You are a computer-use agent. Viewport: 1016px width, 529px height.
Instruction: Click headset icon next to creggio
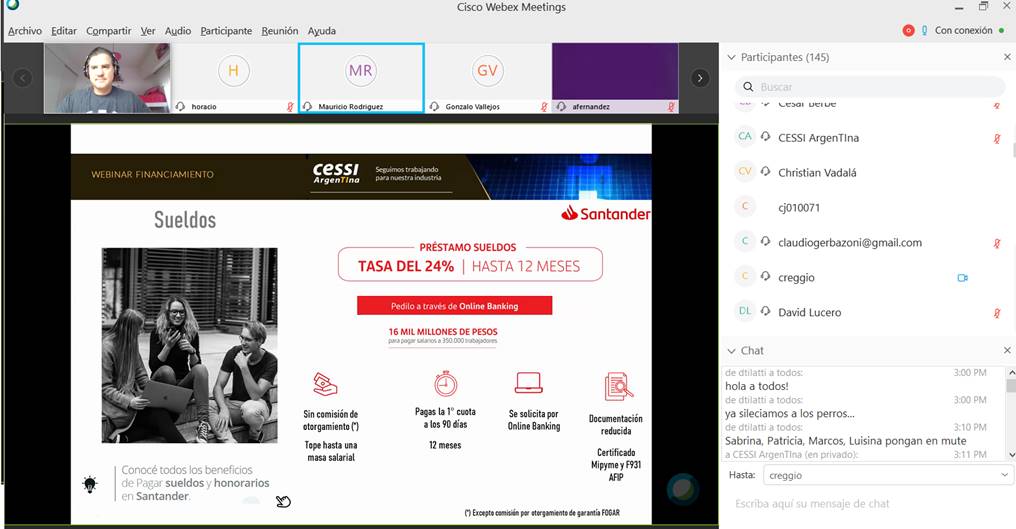coord(766,276)
